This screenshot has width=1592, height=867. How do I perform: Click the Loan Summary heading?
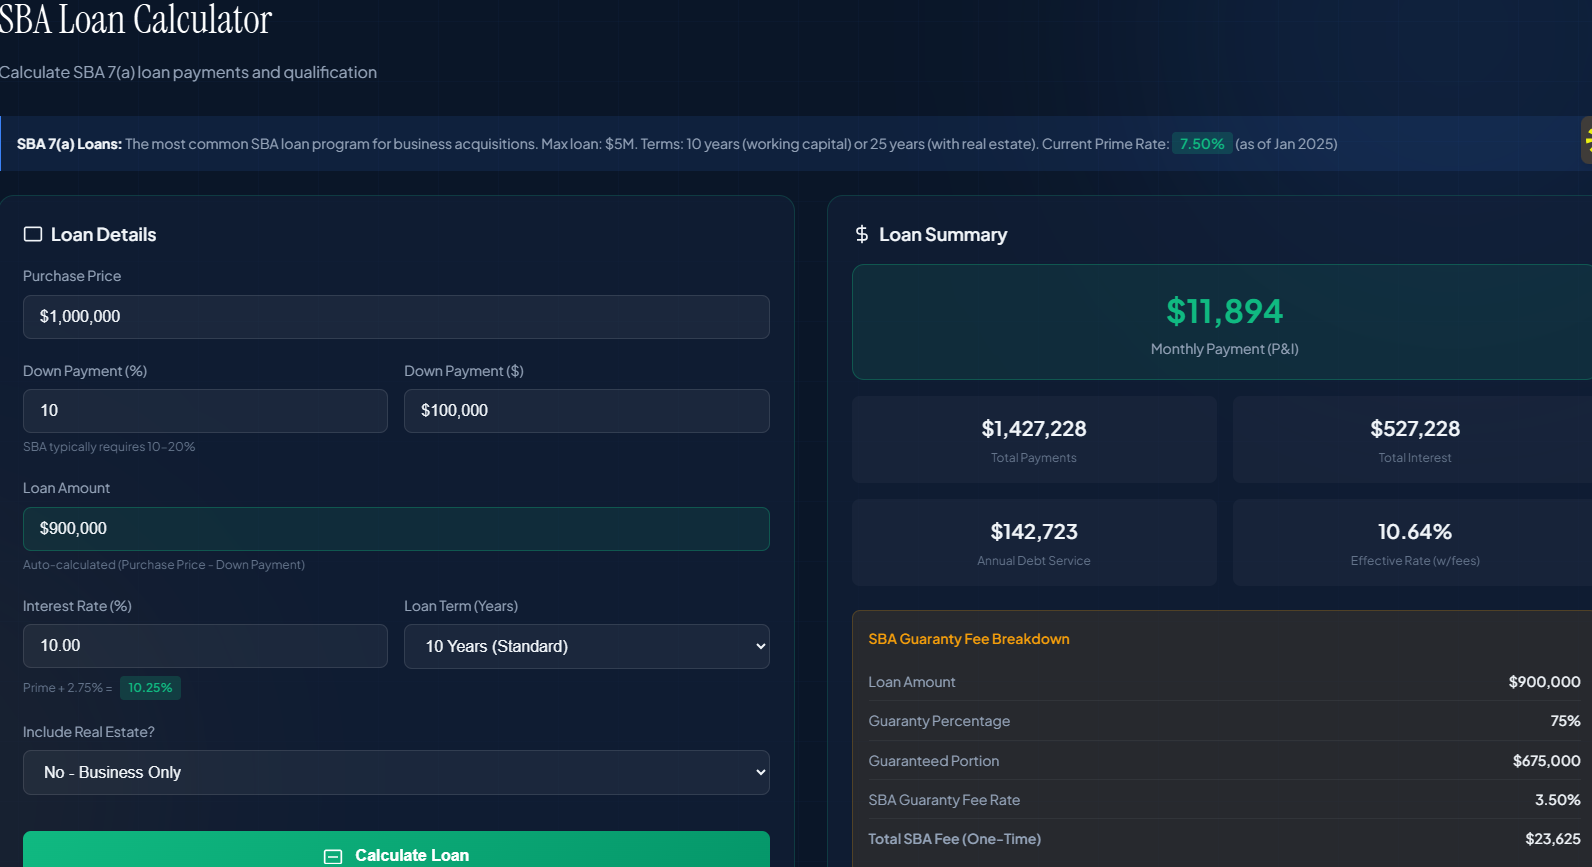943,235
